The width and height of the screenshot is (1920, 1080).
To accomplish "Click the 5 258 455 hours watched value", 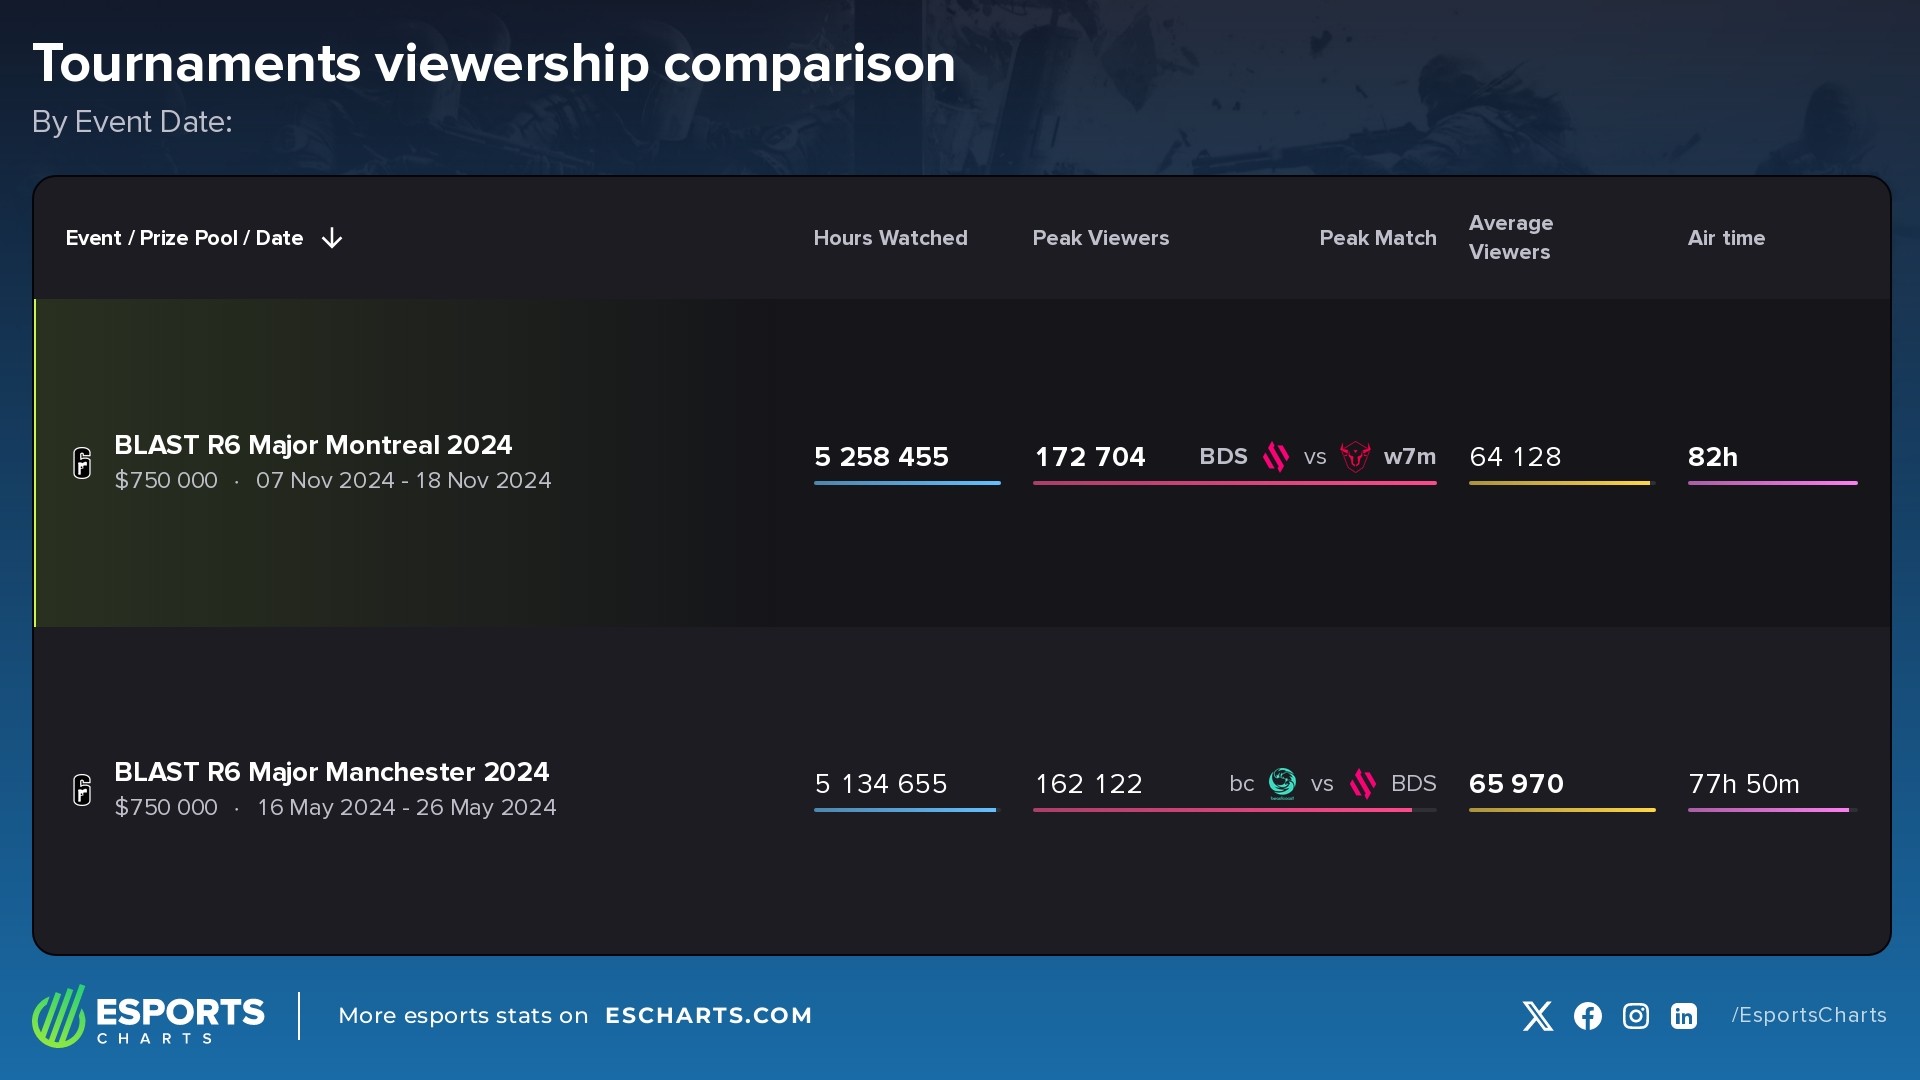I will 881,457.
